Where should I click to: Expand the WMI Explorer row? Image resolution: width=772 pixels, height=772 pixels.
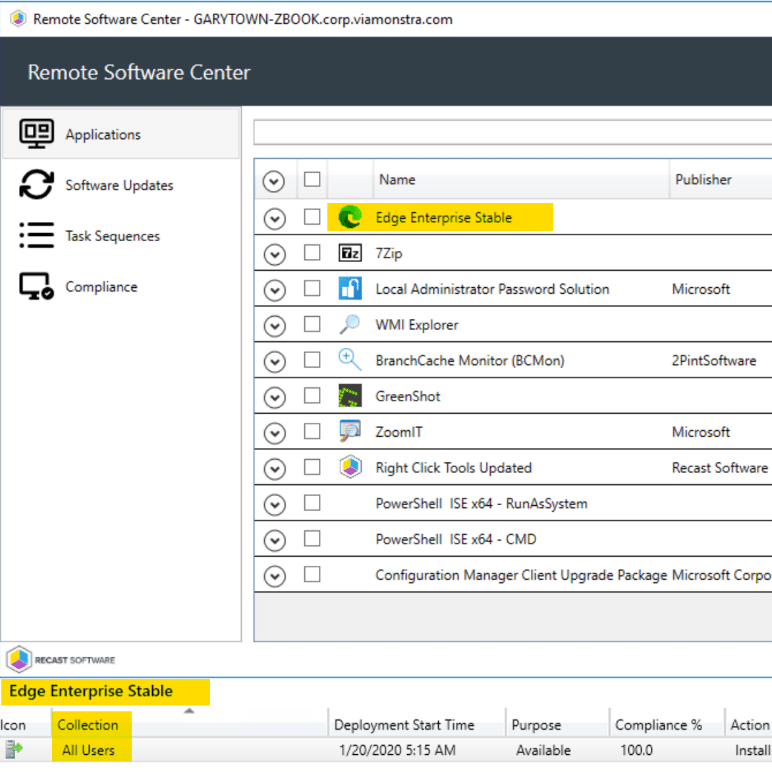(274, 326)
